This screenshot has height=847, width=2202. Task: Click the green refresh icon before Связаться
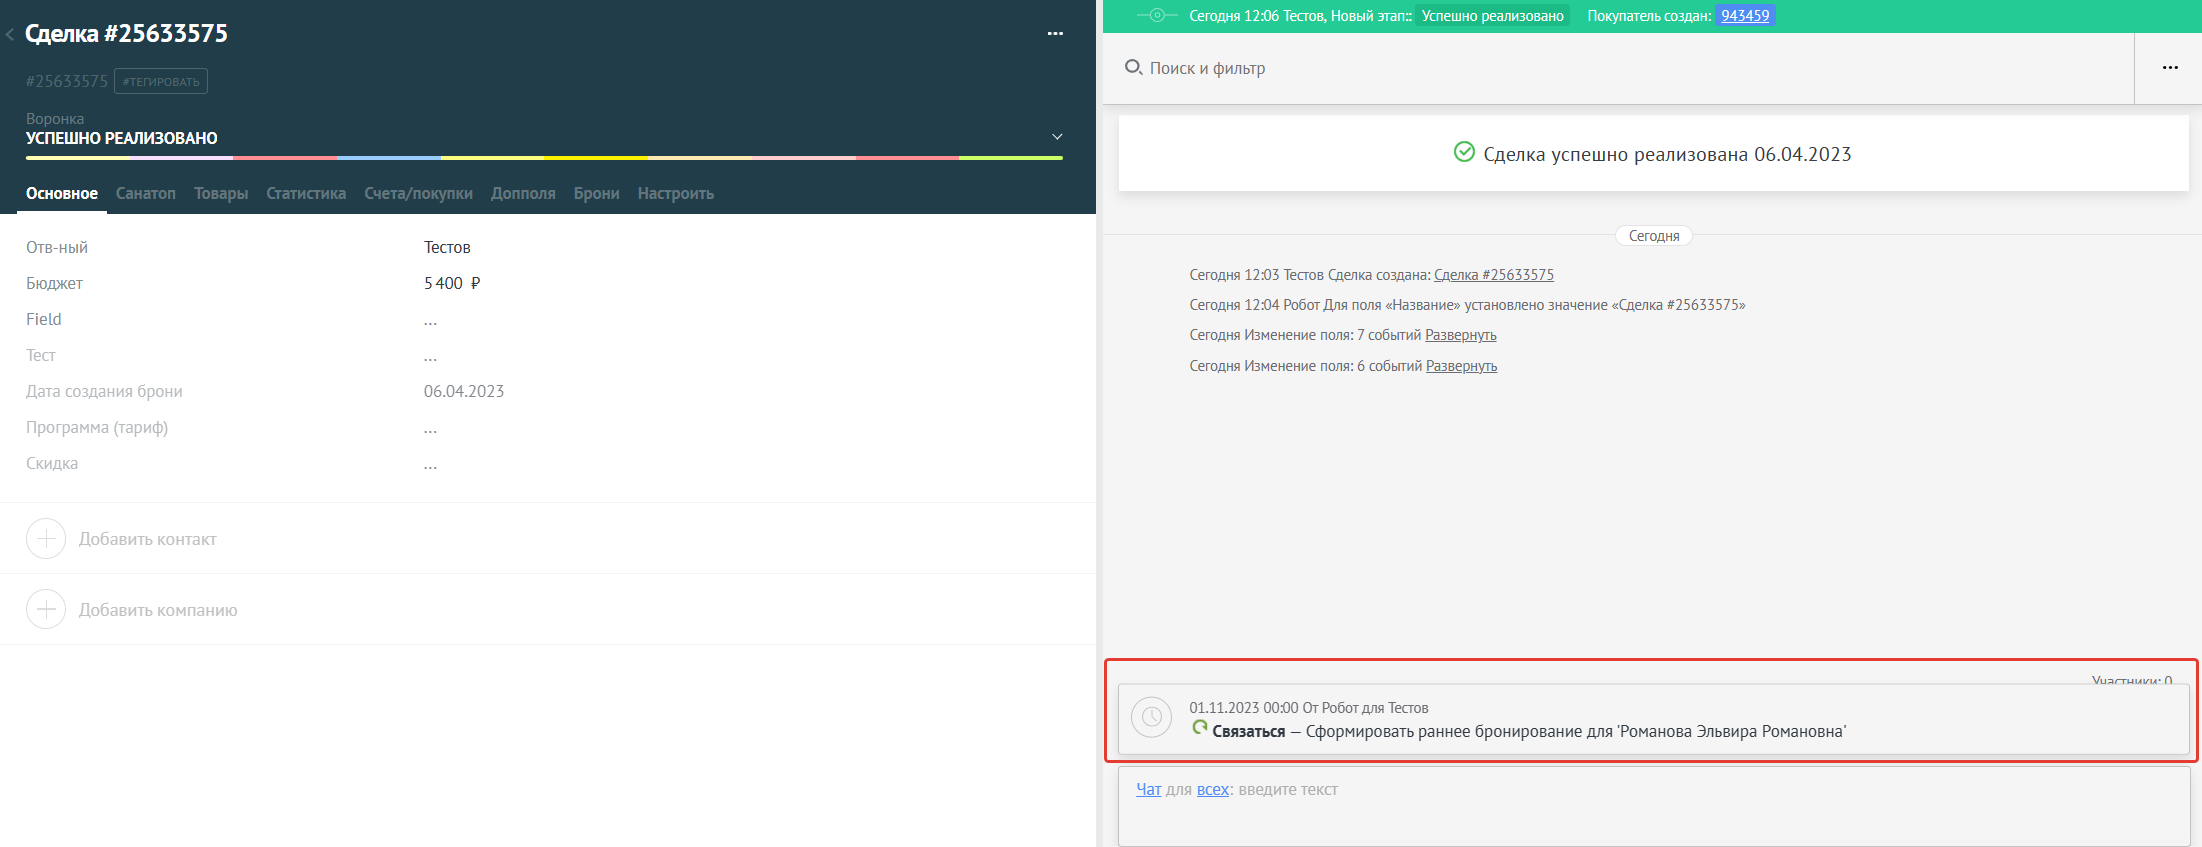1200,729
